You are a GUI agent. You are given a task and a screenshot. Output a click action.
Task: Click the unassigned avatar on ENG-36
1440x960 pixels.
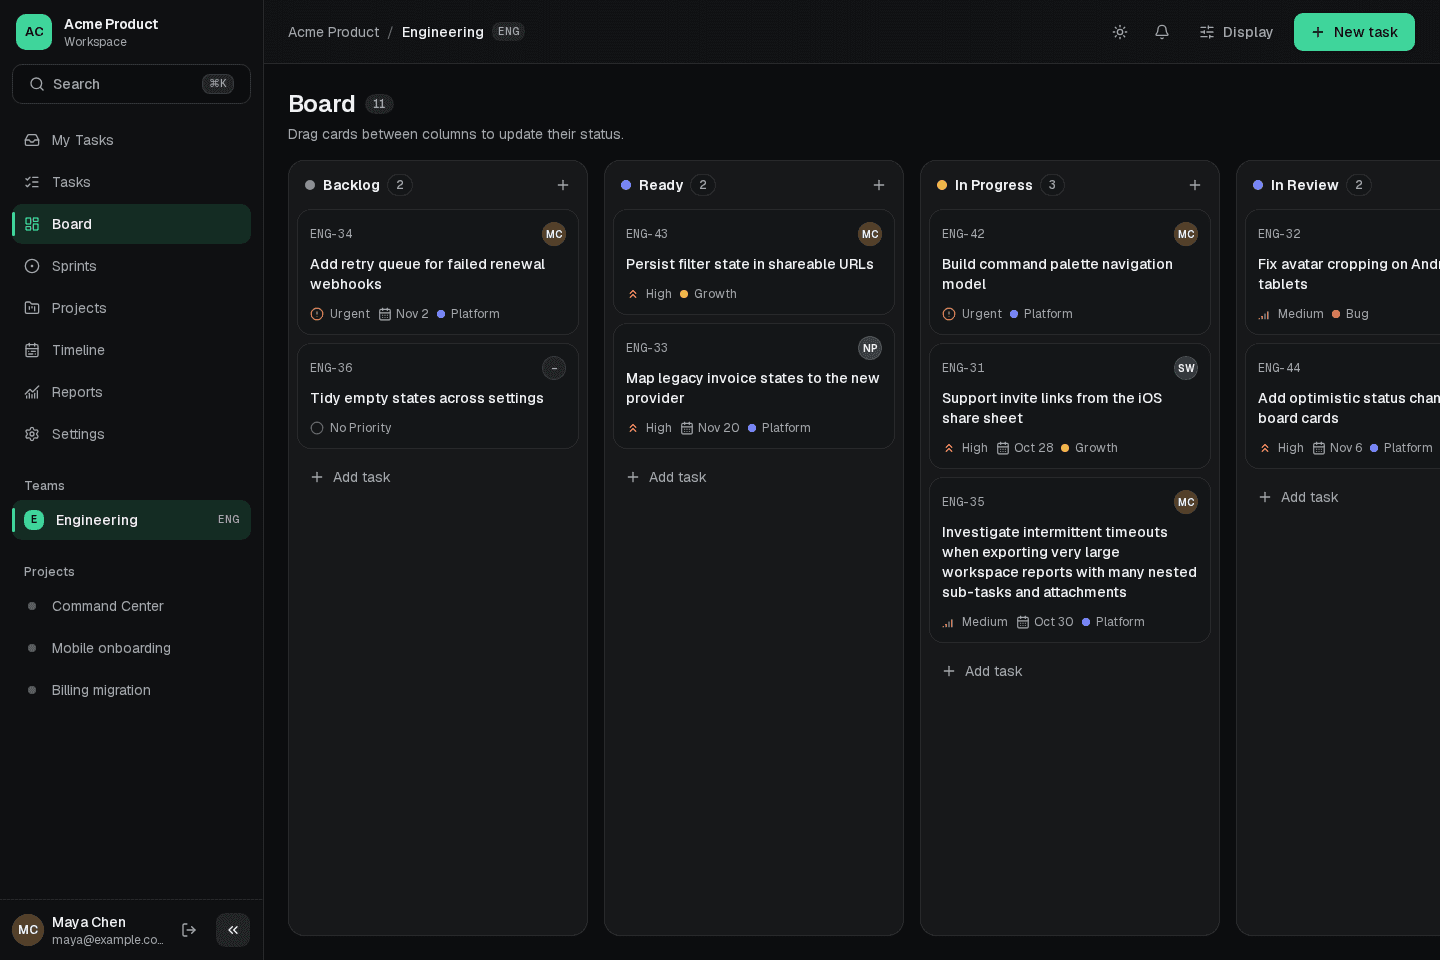pos(554,368)
